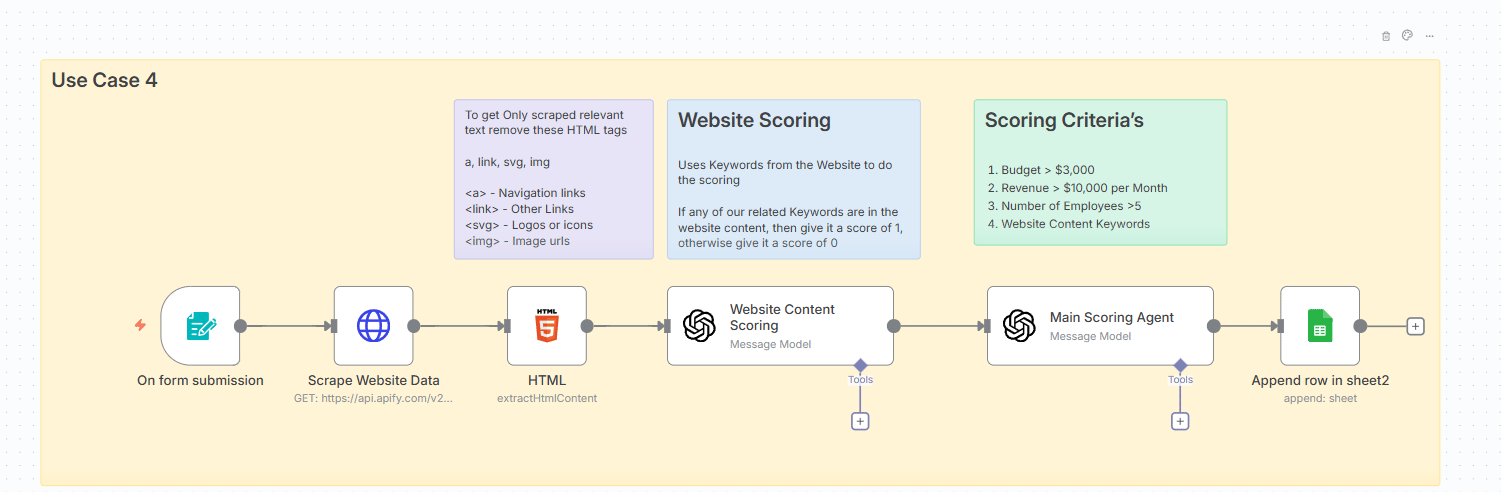Add node after Append row in sheet2

point(1415,326)
